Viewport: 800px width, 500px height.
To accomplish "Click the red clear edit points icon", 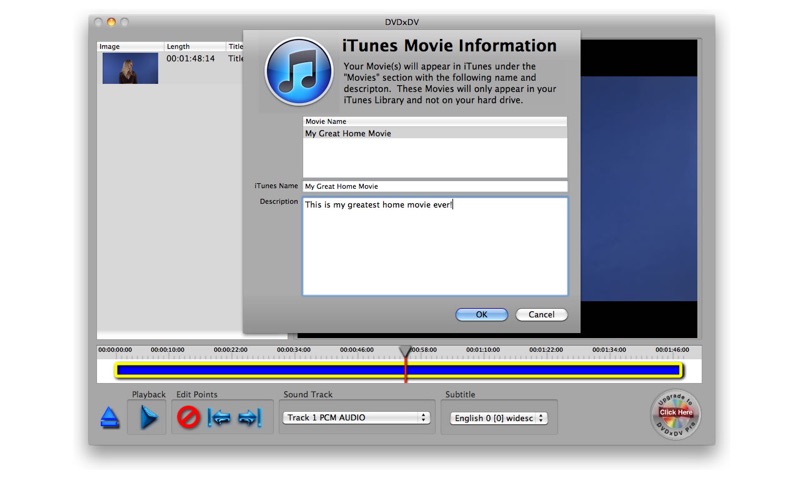I will [188, 417].
